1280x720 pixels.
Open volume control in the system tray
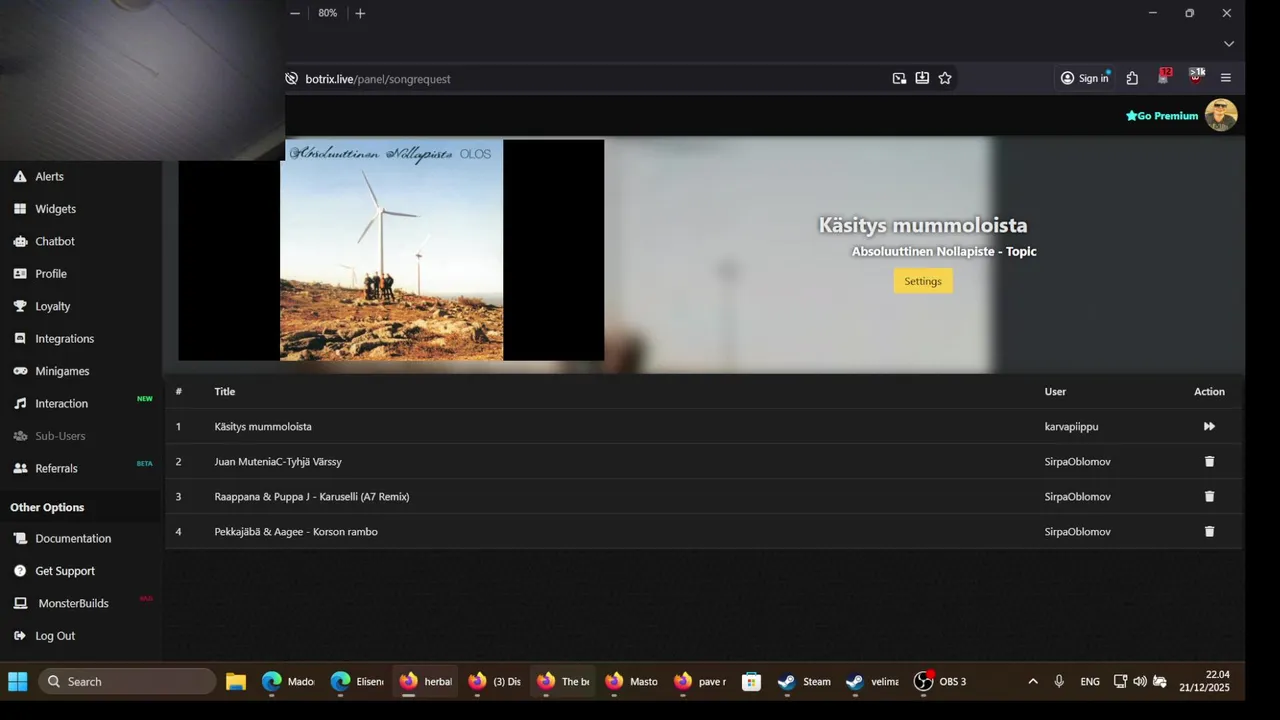(x=1140, y=681)
